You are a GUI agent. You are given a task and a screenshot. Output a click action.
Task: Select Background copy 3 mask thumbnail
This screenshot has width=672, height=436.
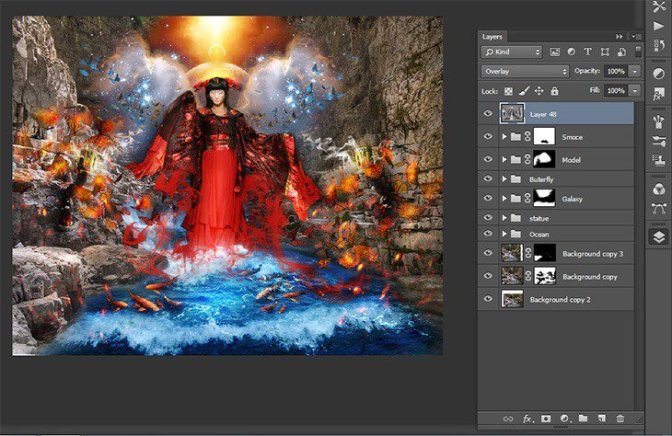pyautogui.click(x=545, y=253)
